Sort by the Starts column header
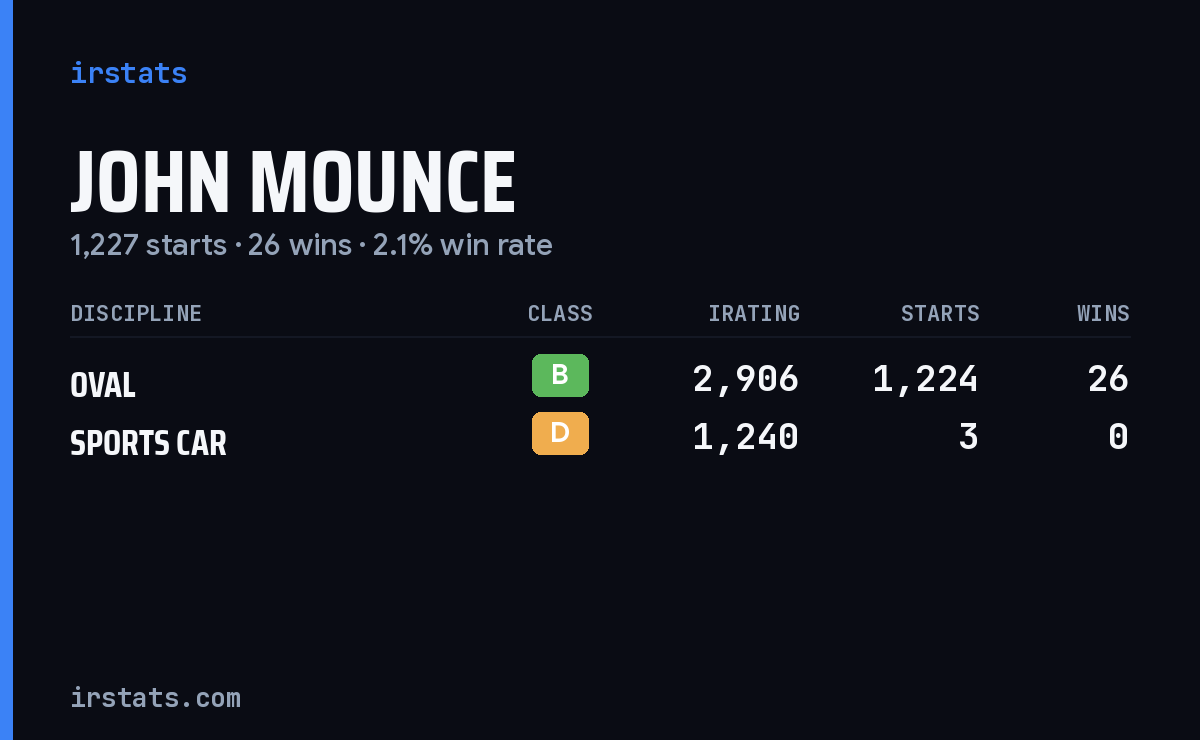 click(940, 313)
